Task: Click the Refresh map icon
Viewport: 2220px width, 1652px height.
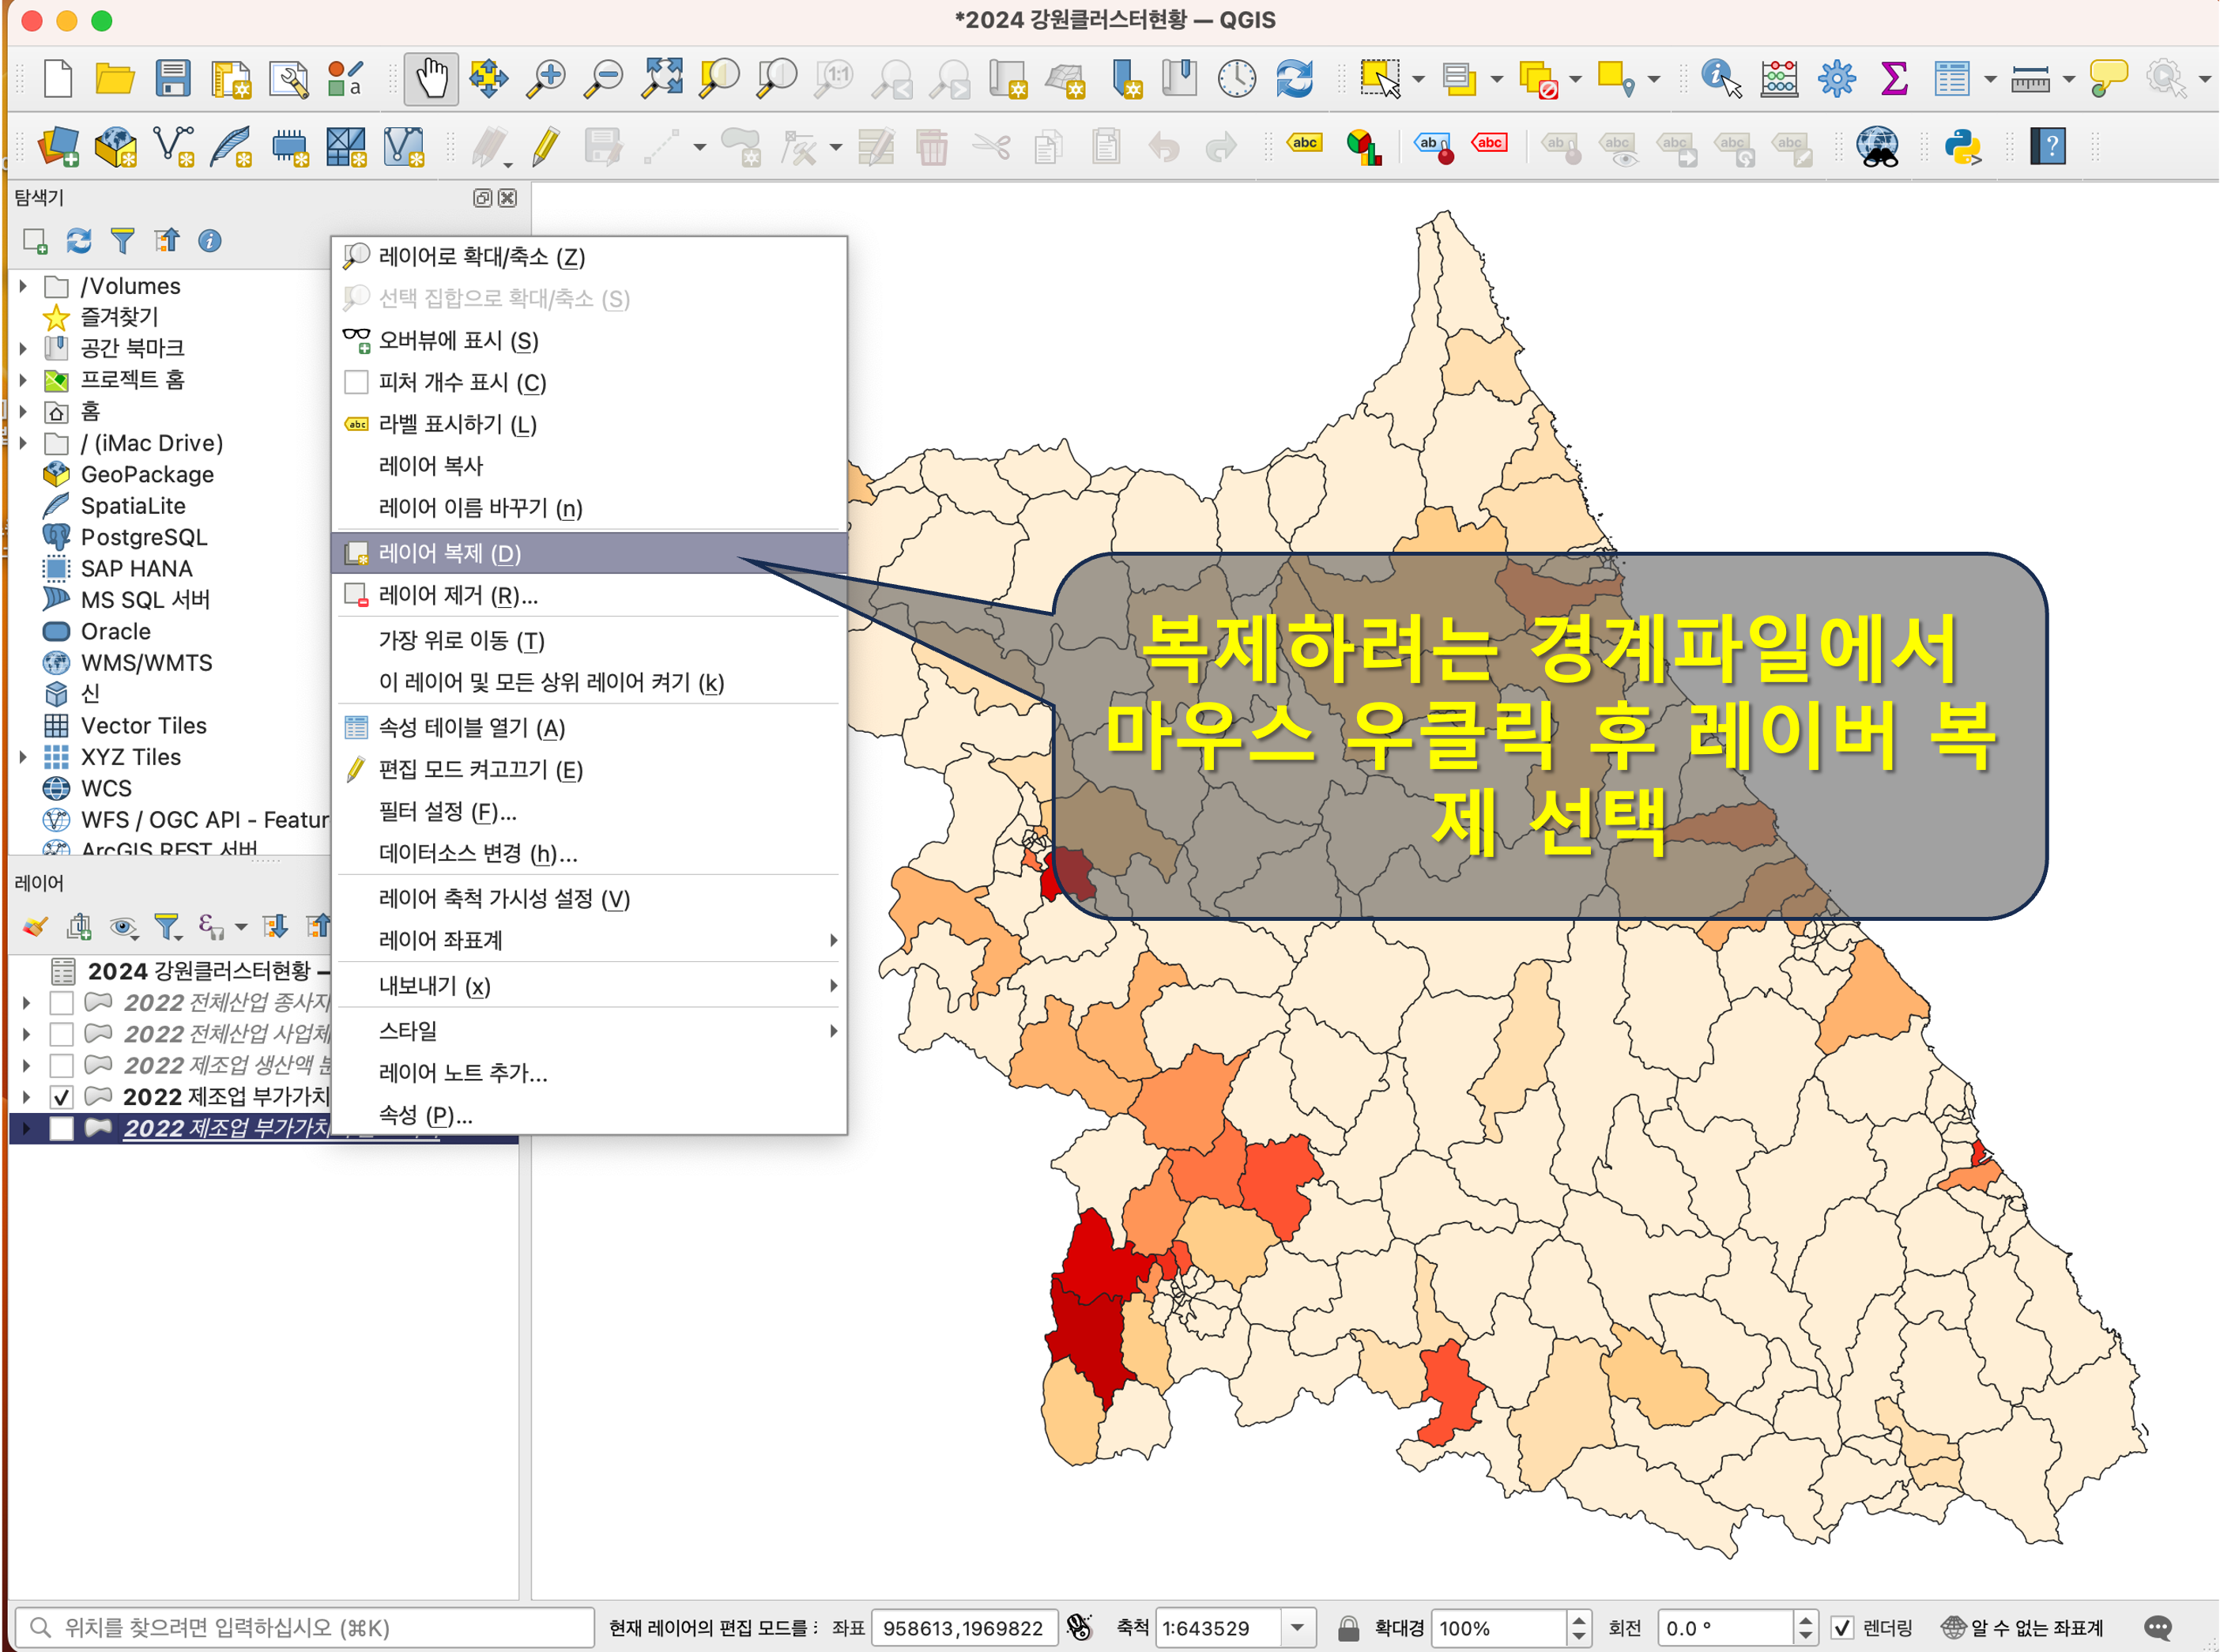Action: [x=1294, y=78]
